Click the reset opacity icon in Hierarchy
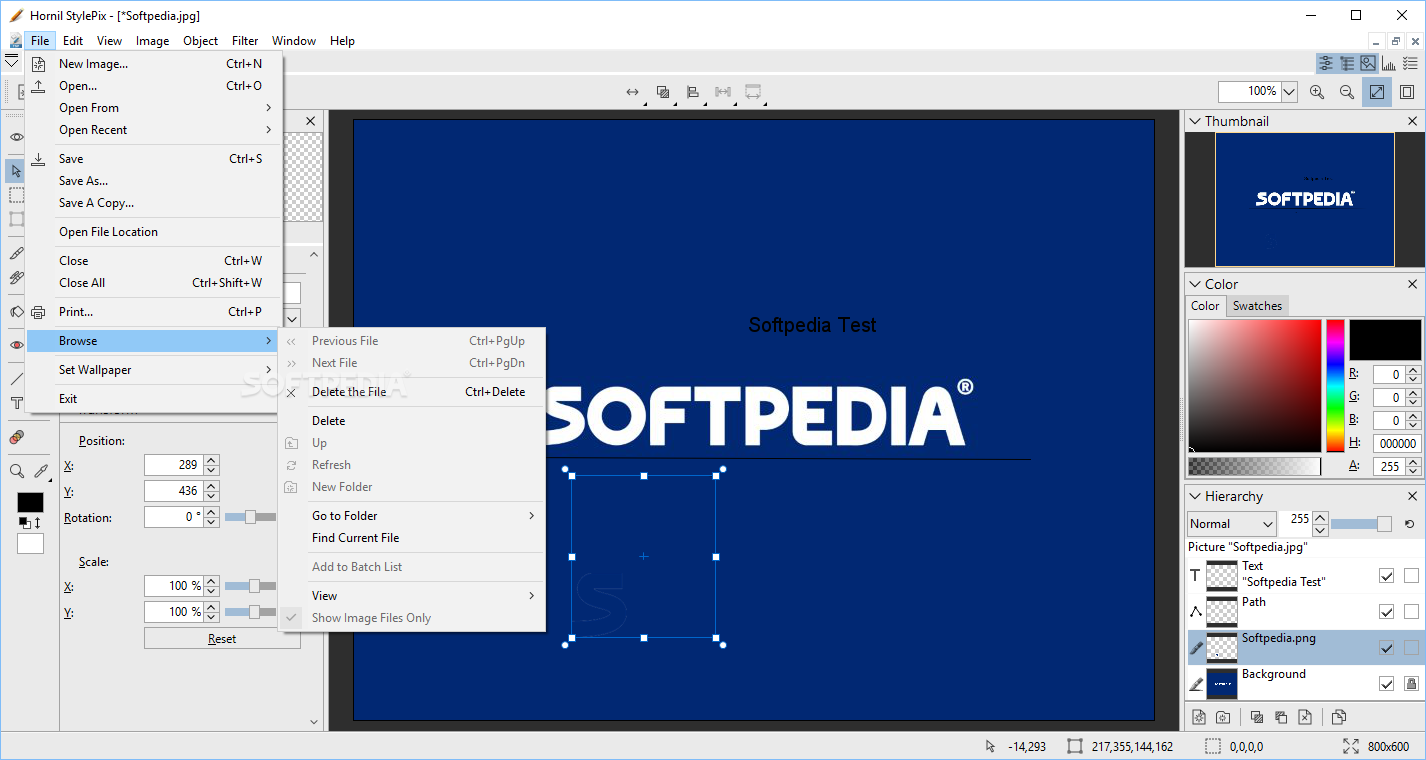Image resolution: width=1426 pixels, height=760 pixels. tap(1410, 524)
